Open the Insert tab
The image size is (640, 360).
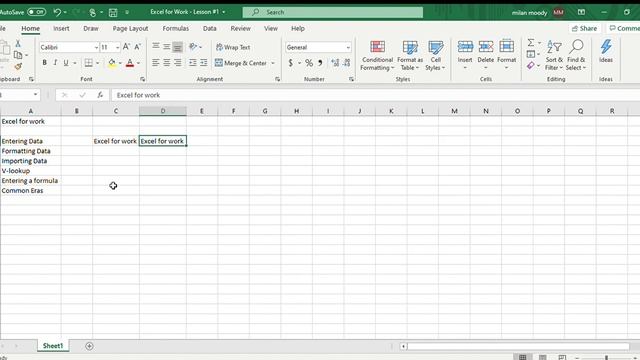point(61,29)
